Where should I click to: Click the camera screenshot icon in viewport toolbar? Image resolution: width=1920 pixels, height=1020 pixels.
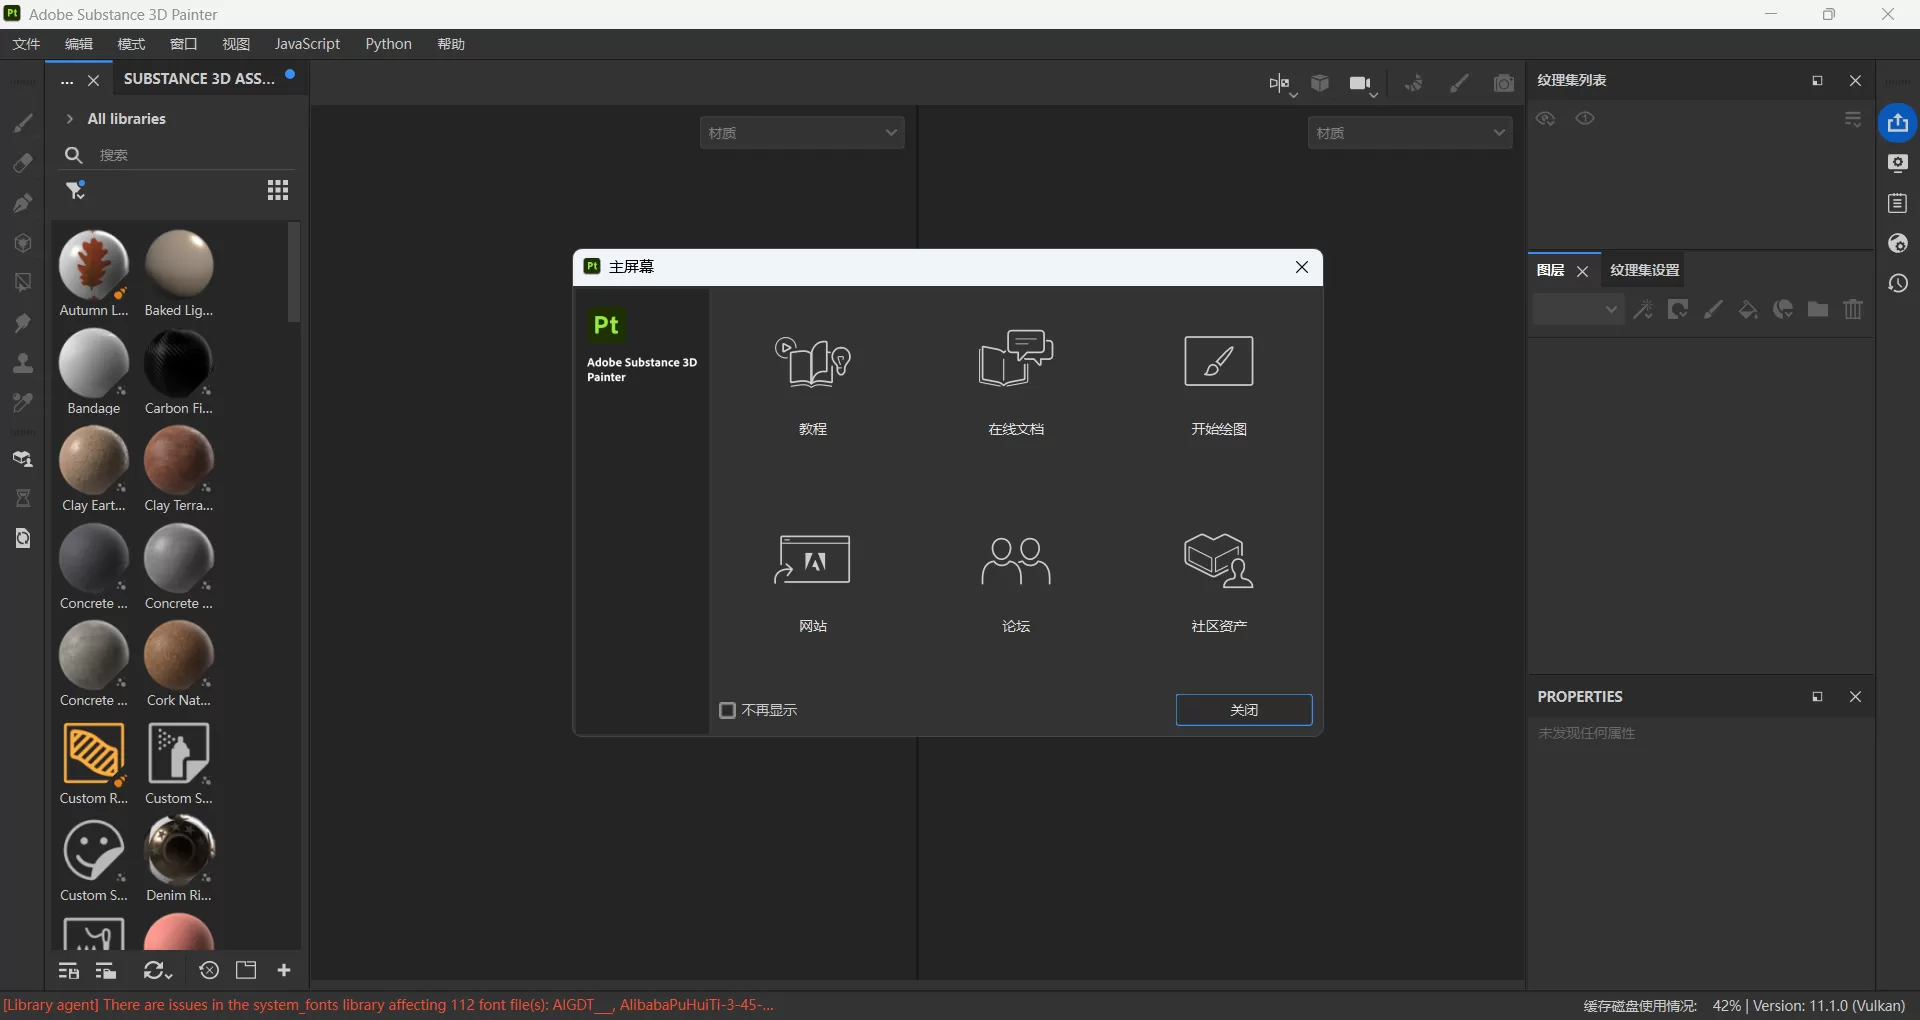pos(1503,84)
